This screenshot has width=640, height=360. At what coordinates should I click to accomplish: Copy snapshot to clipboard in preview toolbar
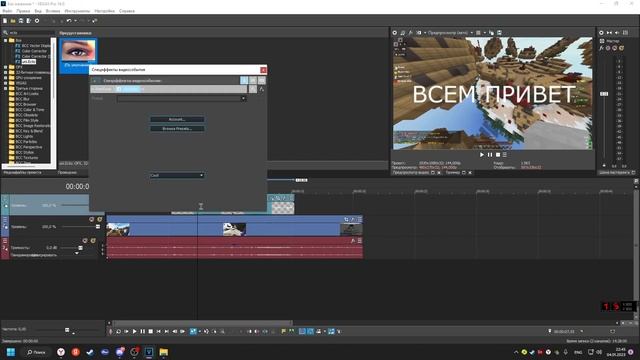tap(491, 33)
